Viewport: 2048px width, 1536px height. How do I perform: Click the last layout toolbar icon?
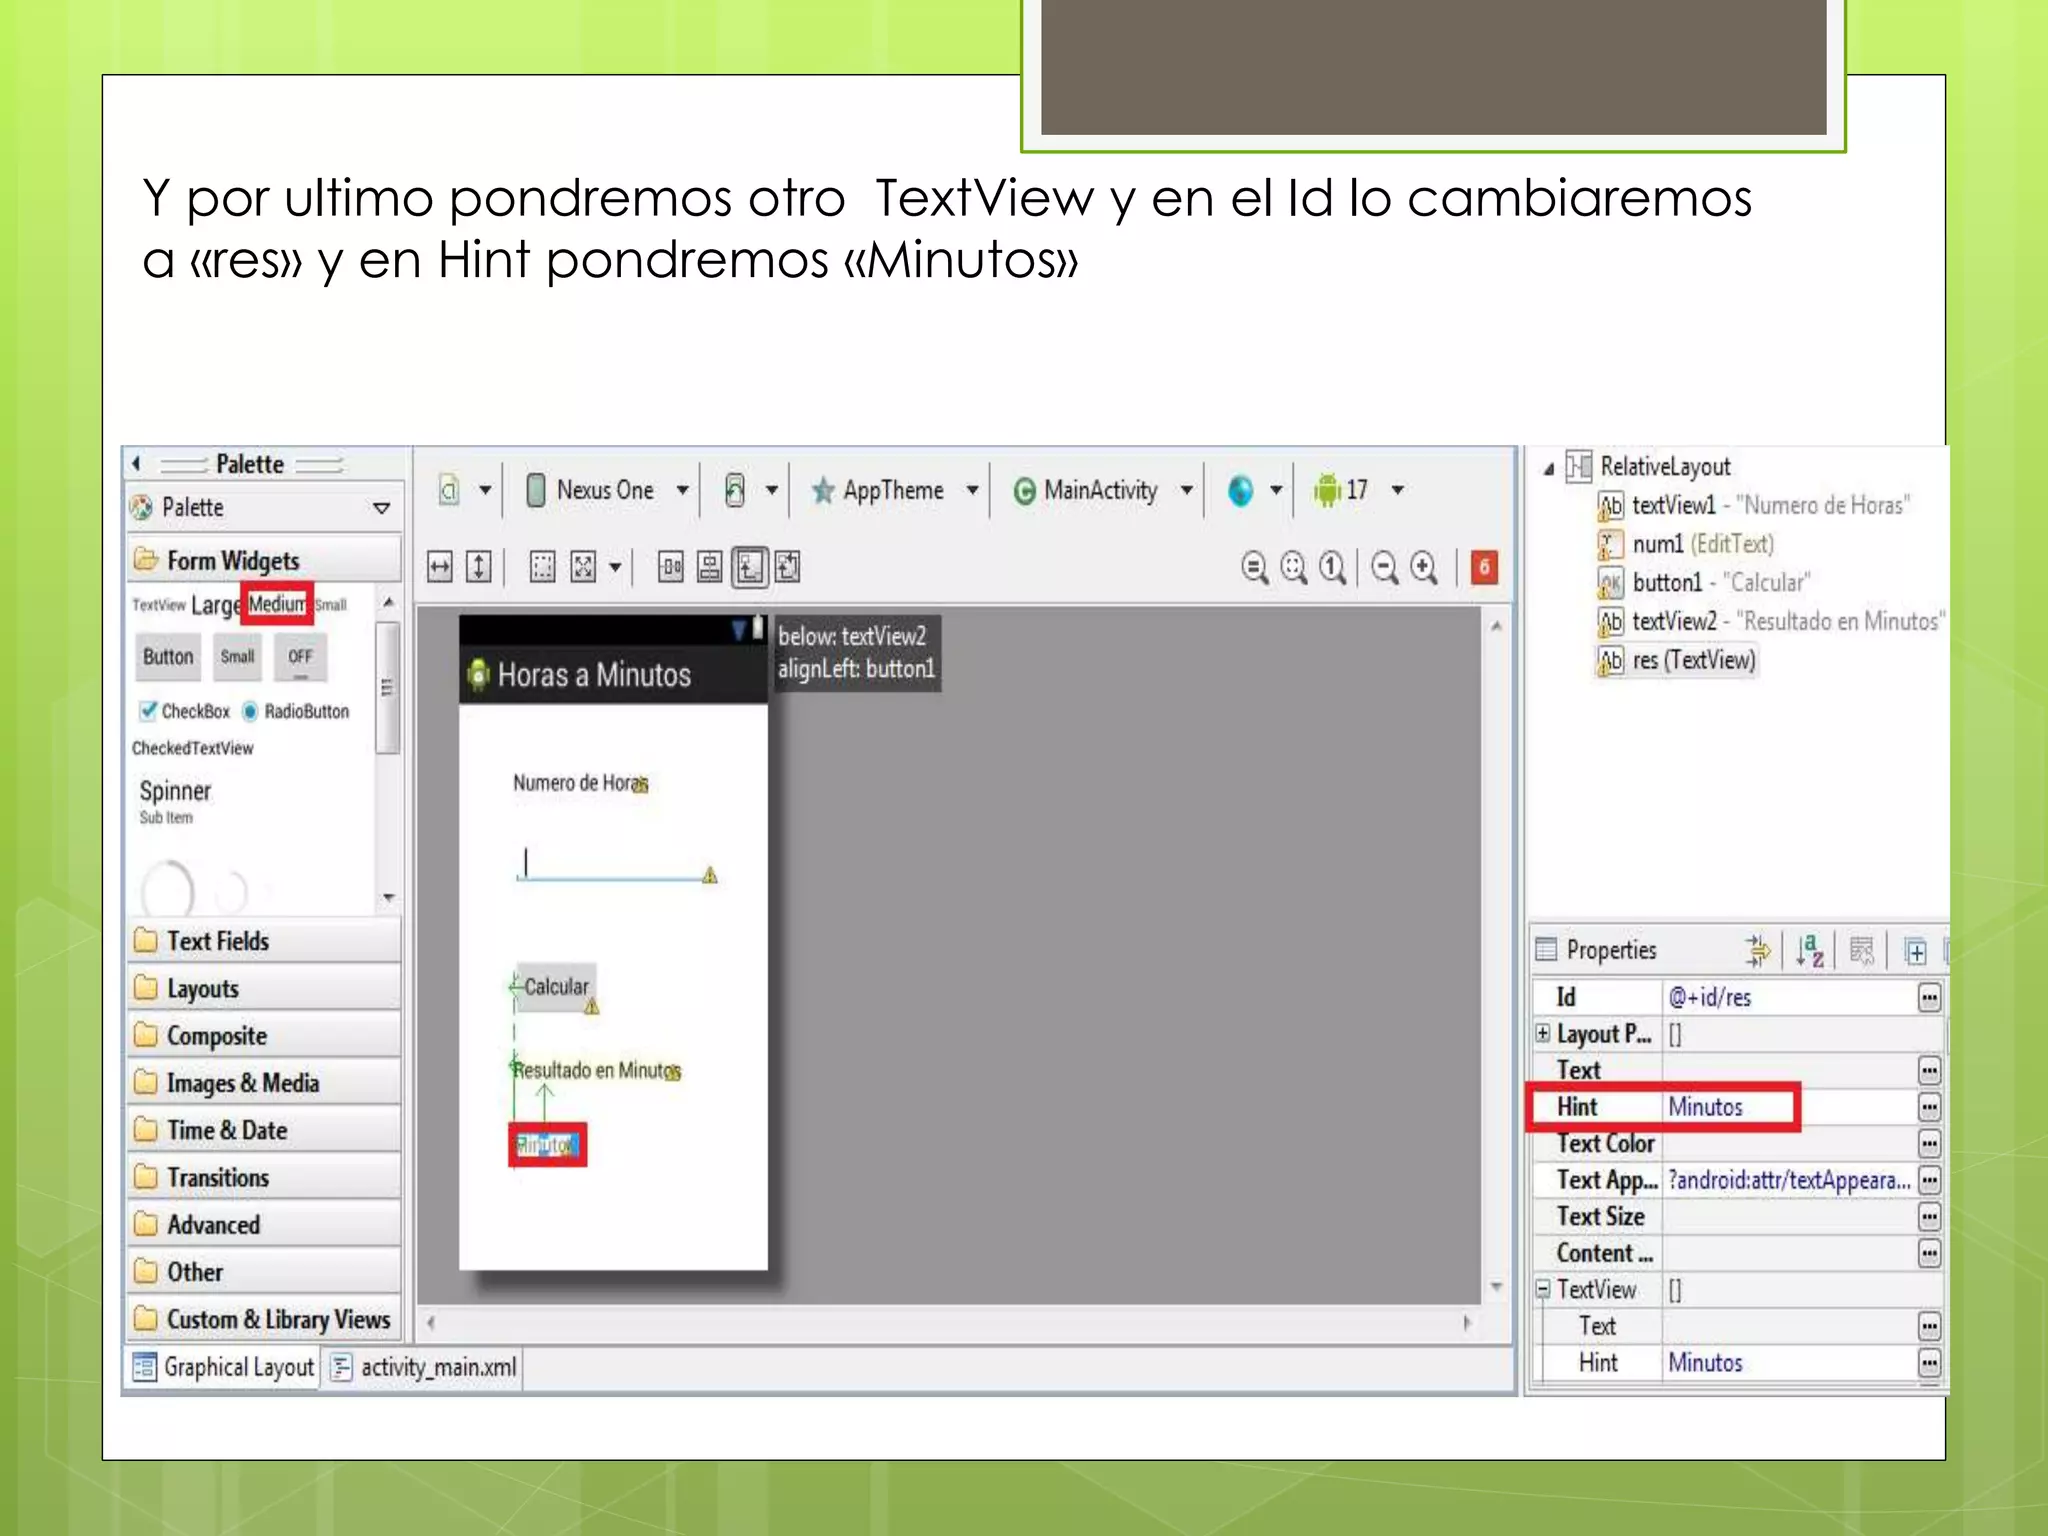[x=788, y=568]
